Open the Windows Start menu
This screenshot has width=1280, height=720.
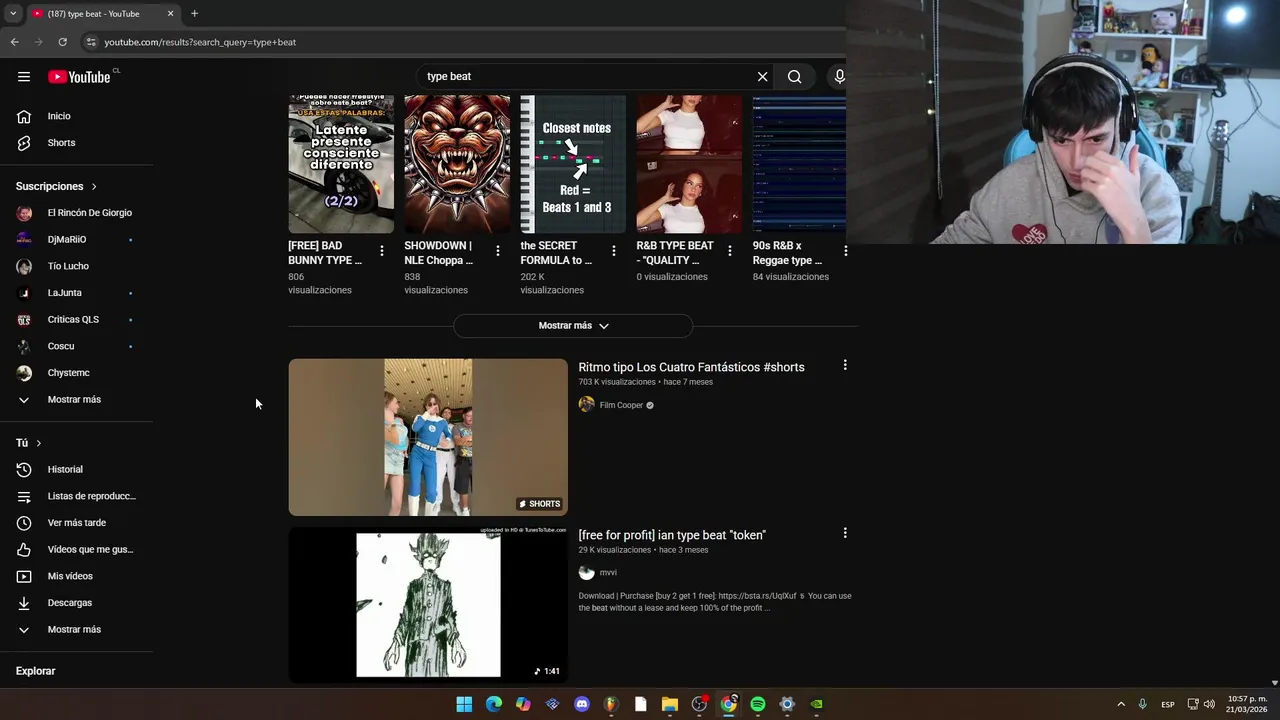click(464, 704)
